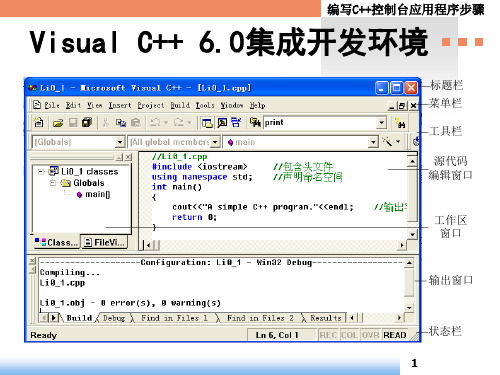Click in the print find text field
This screenshot has height=375, width=500.
[x=320, y=123]
